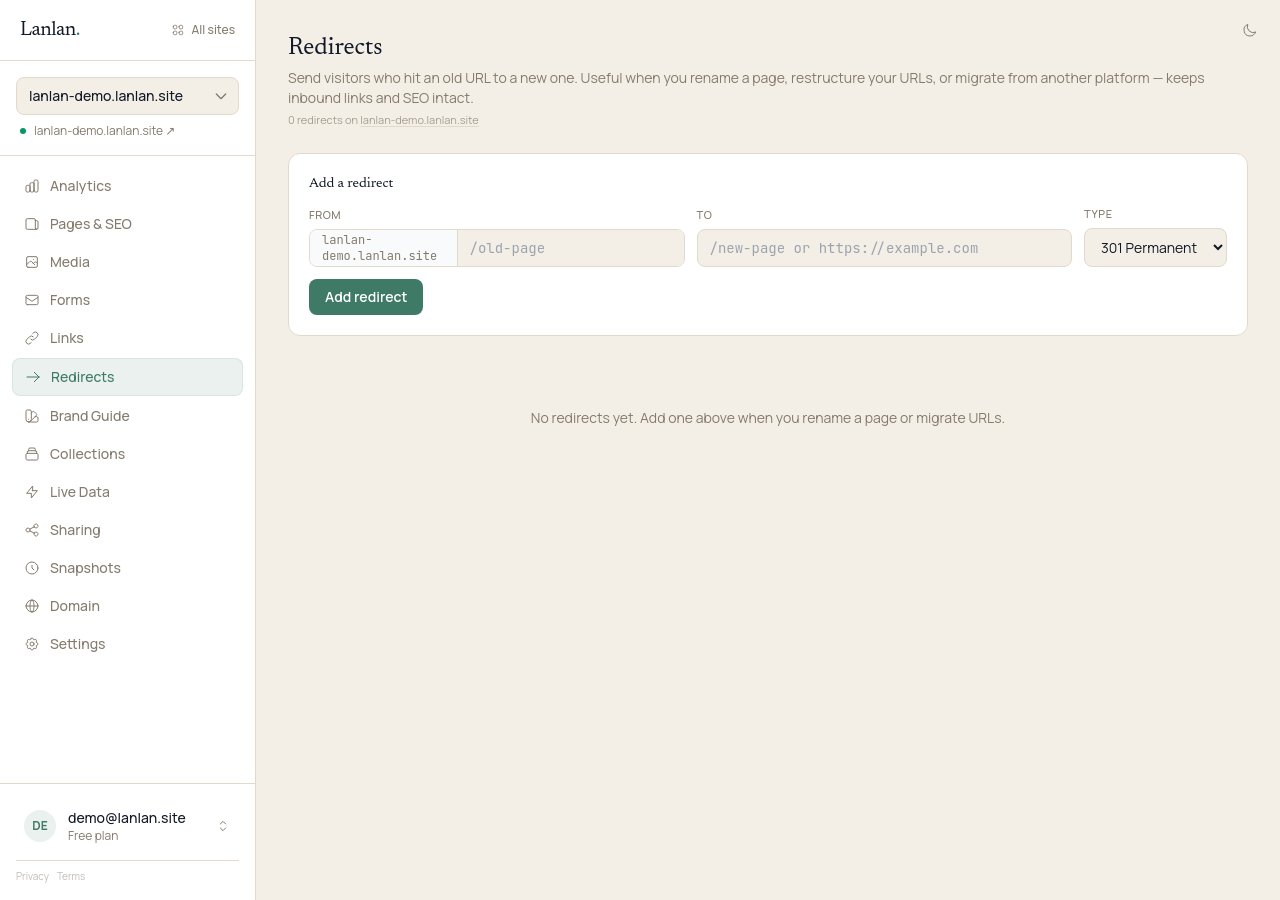Open Privacy link
This screenshot has width=1280, height=900.
click(32, 876)
